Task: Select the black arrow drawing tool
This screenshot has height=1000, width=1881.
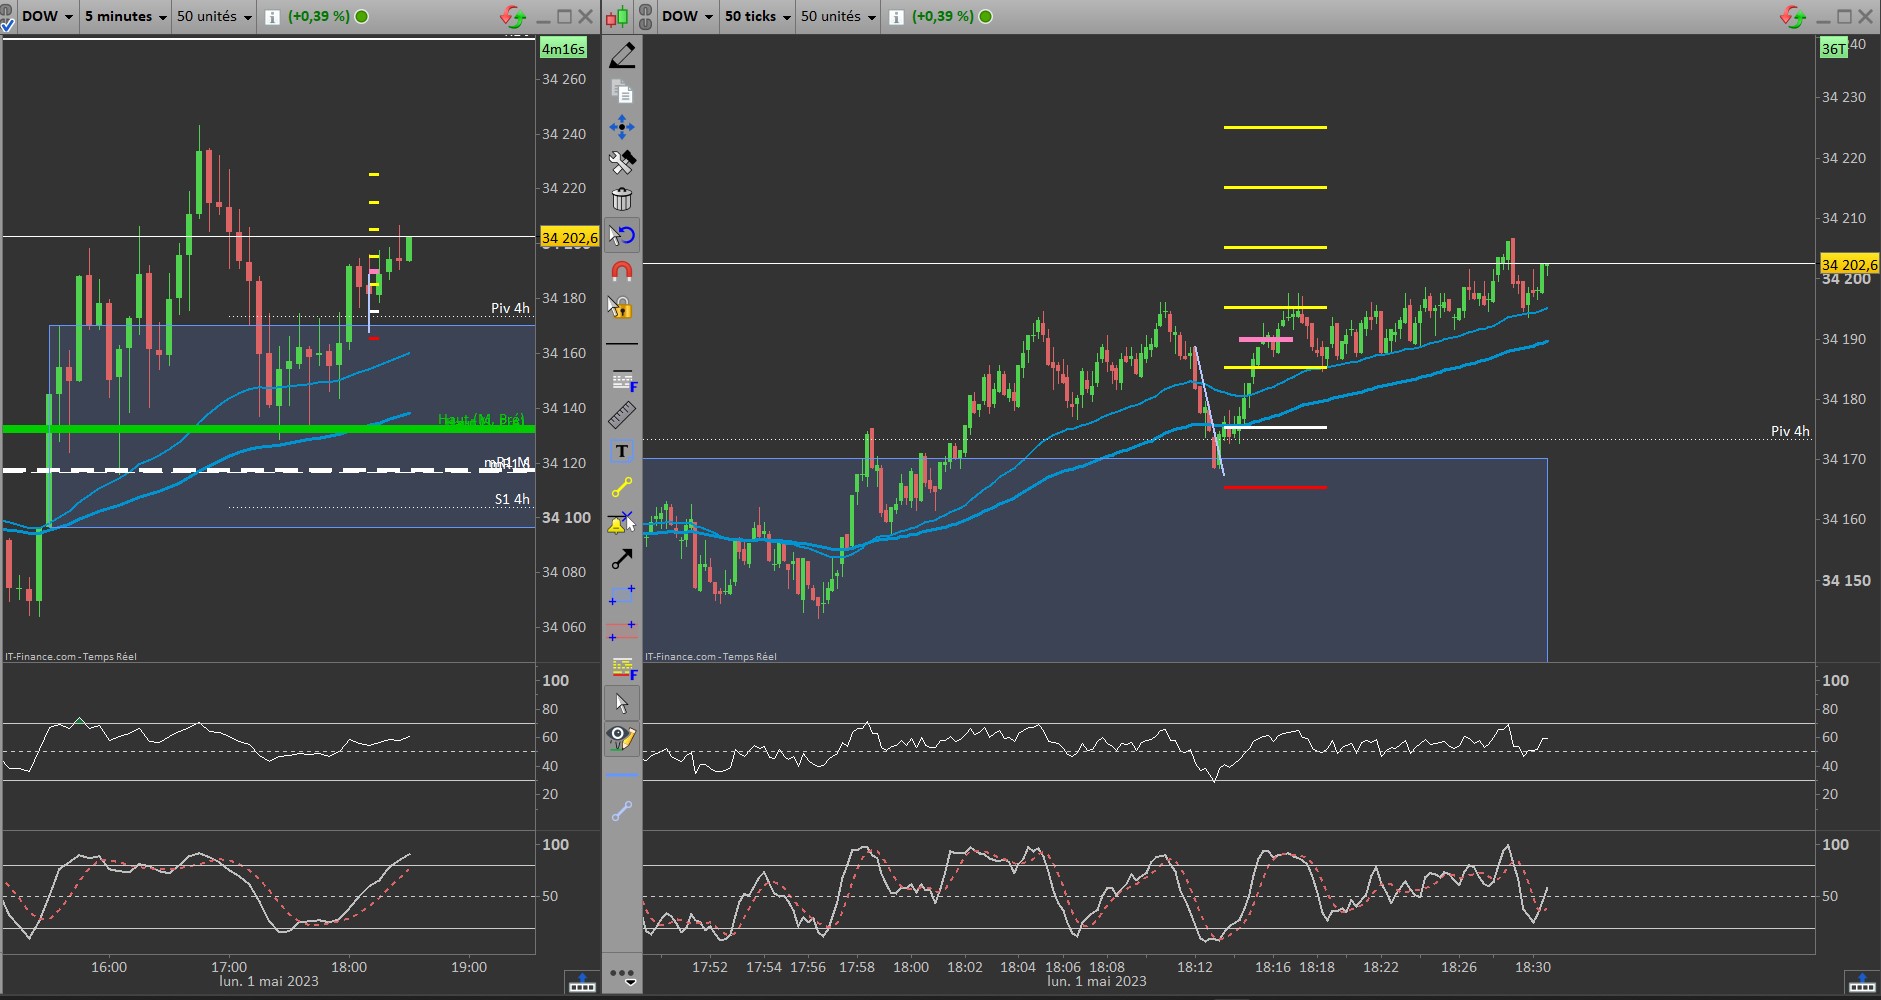Action: coord(622,559)
